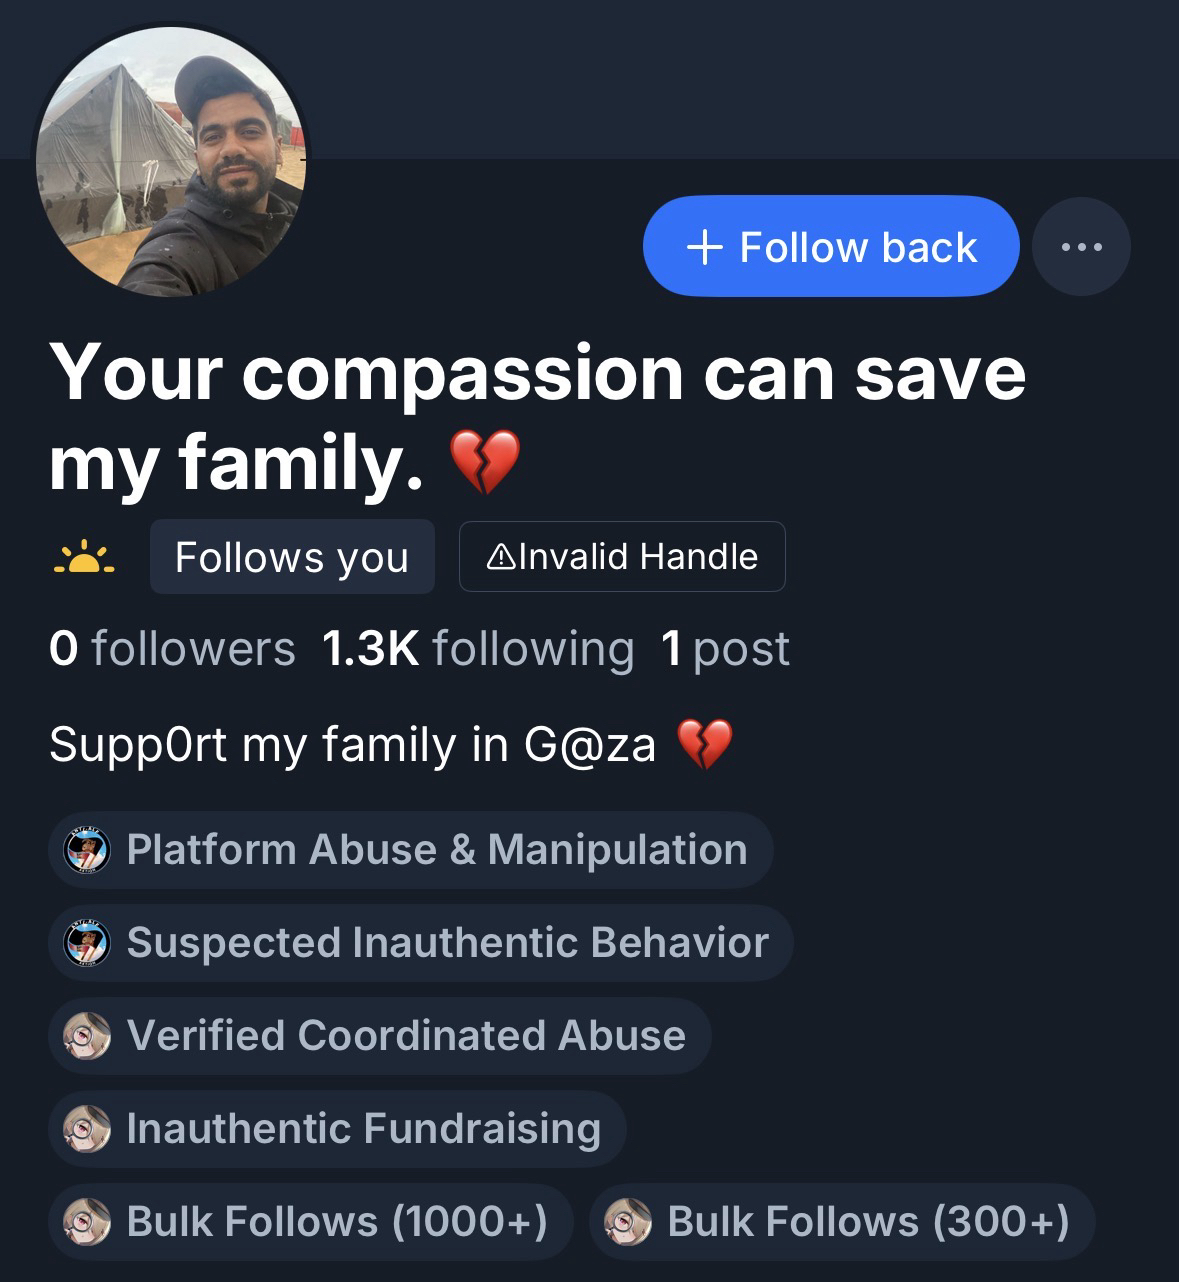The height and width of the screenshot is (1282, 1179).
Task: Click the 1 post count
Action: [725, 649]
